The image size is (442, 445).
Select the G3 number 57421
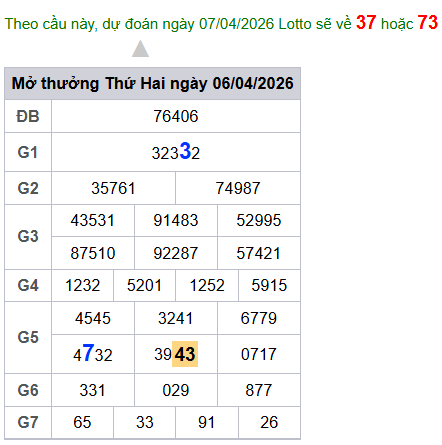[259, 253]
